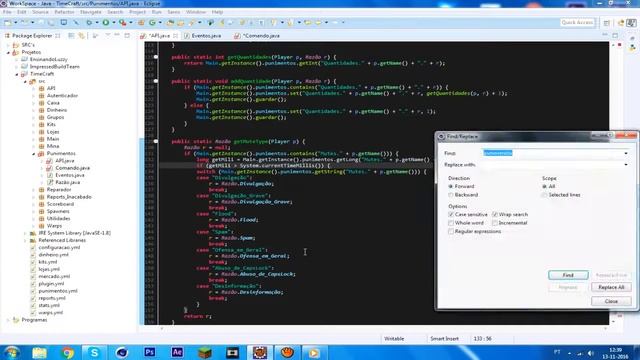Open the Search menu

tap(115, 12)
